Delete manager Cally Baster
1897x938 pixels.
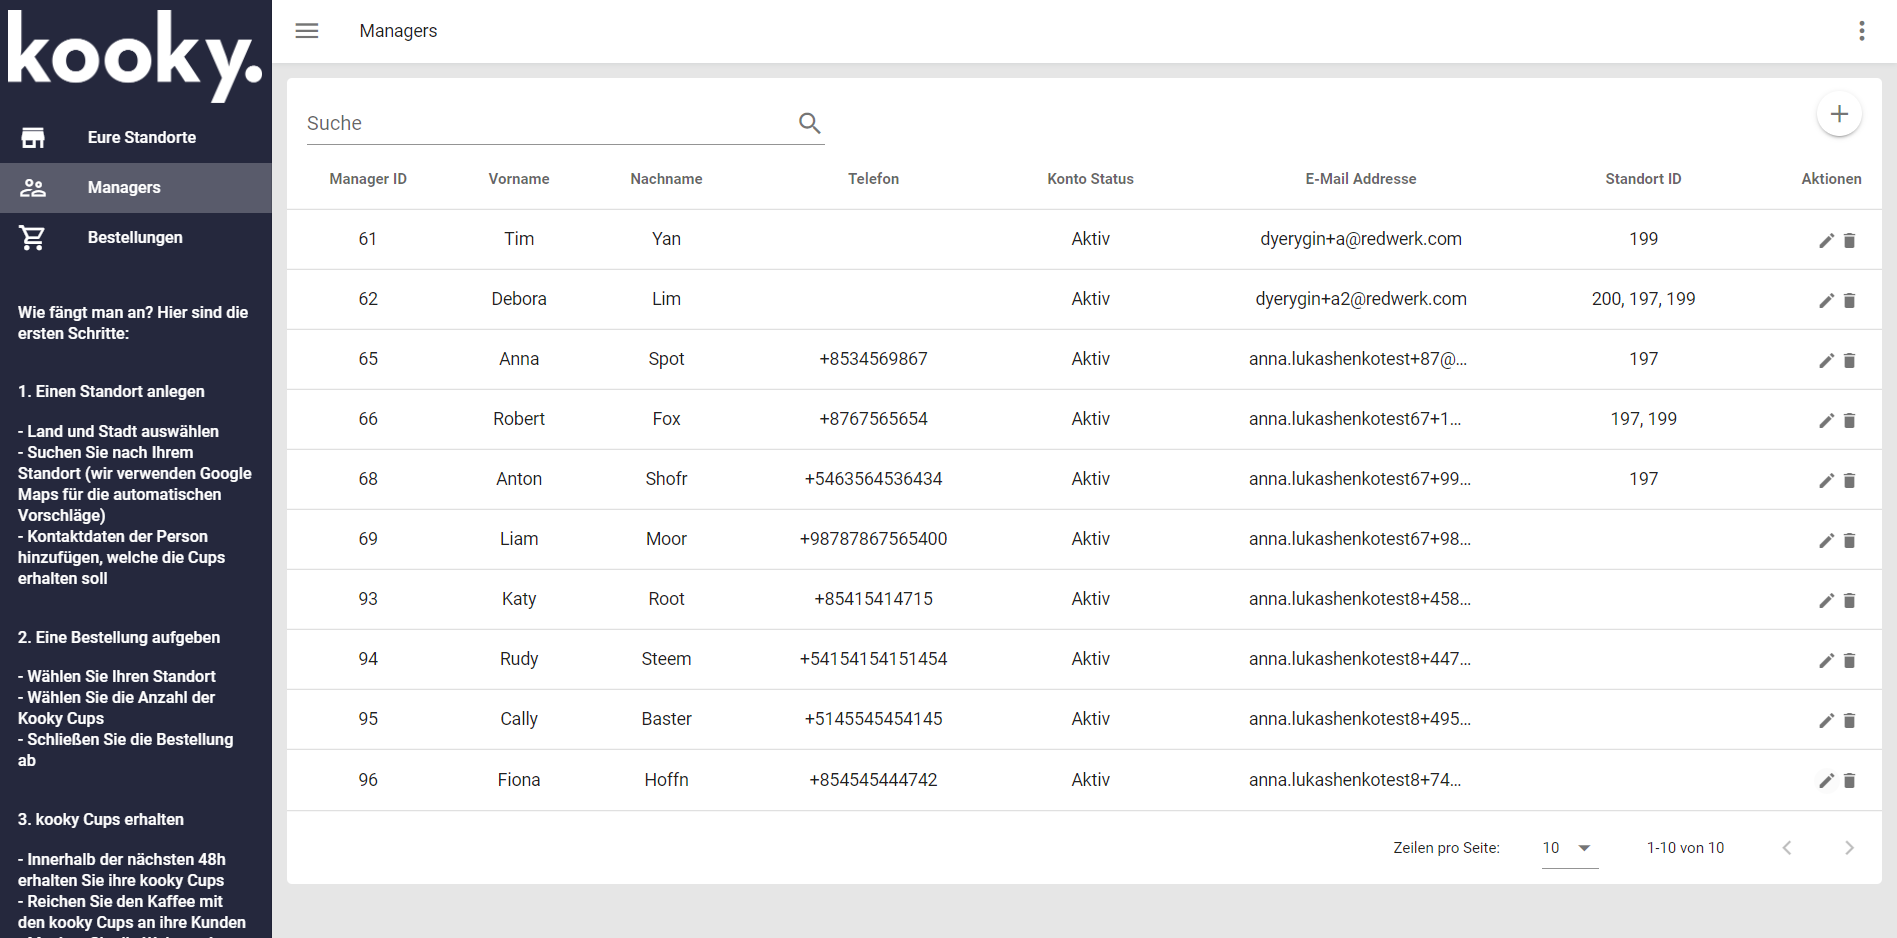click(1849, 720)
